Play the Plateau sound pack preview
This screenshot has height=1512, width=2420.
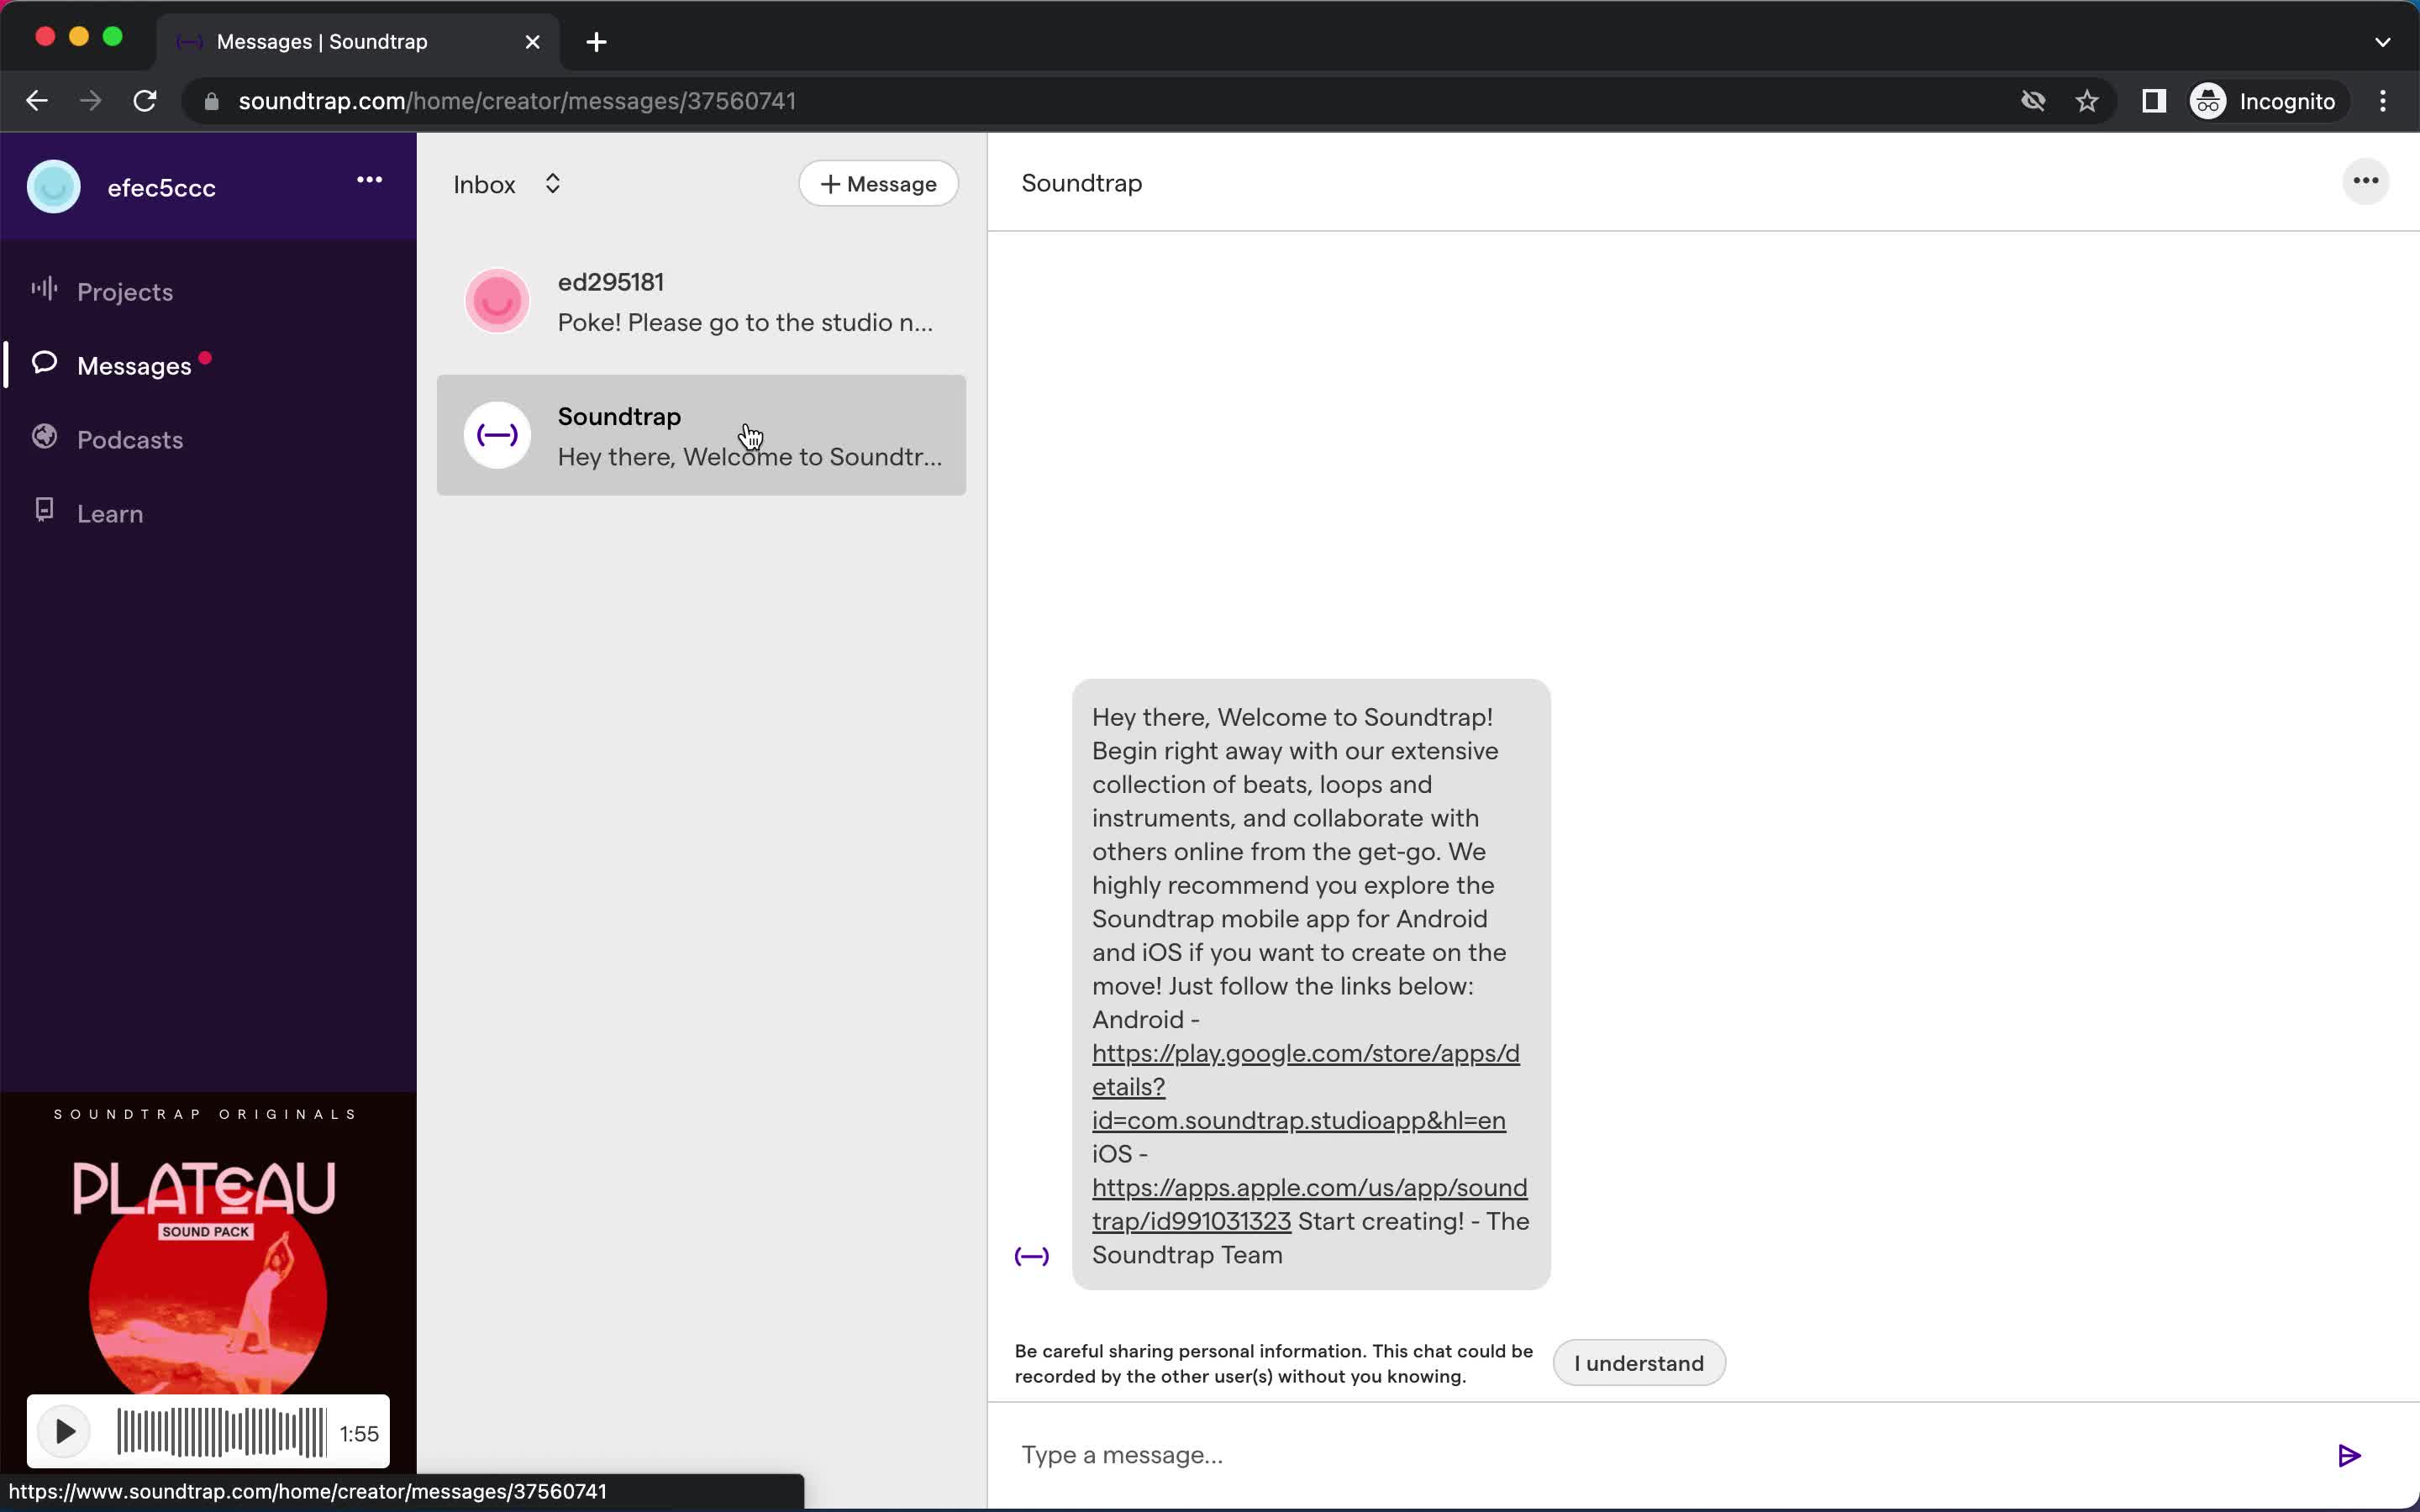(61, 1432)
